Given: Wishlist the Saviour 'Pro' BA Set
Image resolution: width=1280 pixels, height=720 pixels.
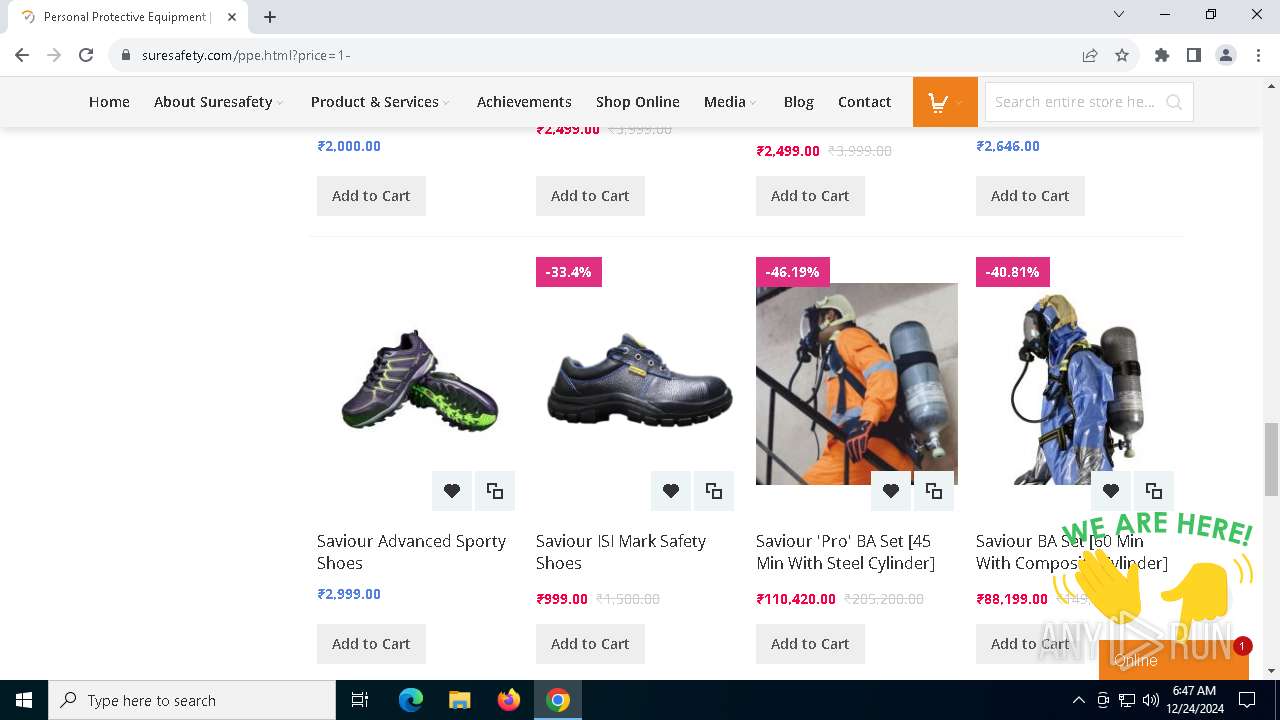Looking at the screenshot, I should point(890,491).
